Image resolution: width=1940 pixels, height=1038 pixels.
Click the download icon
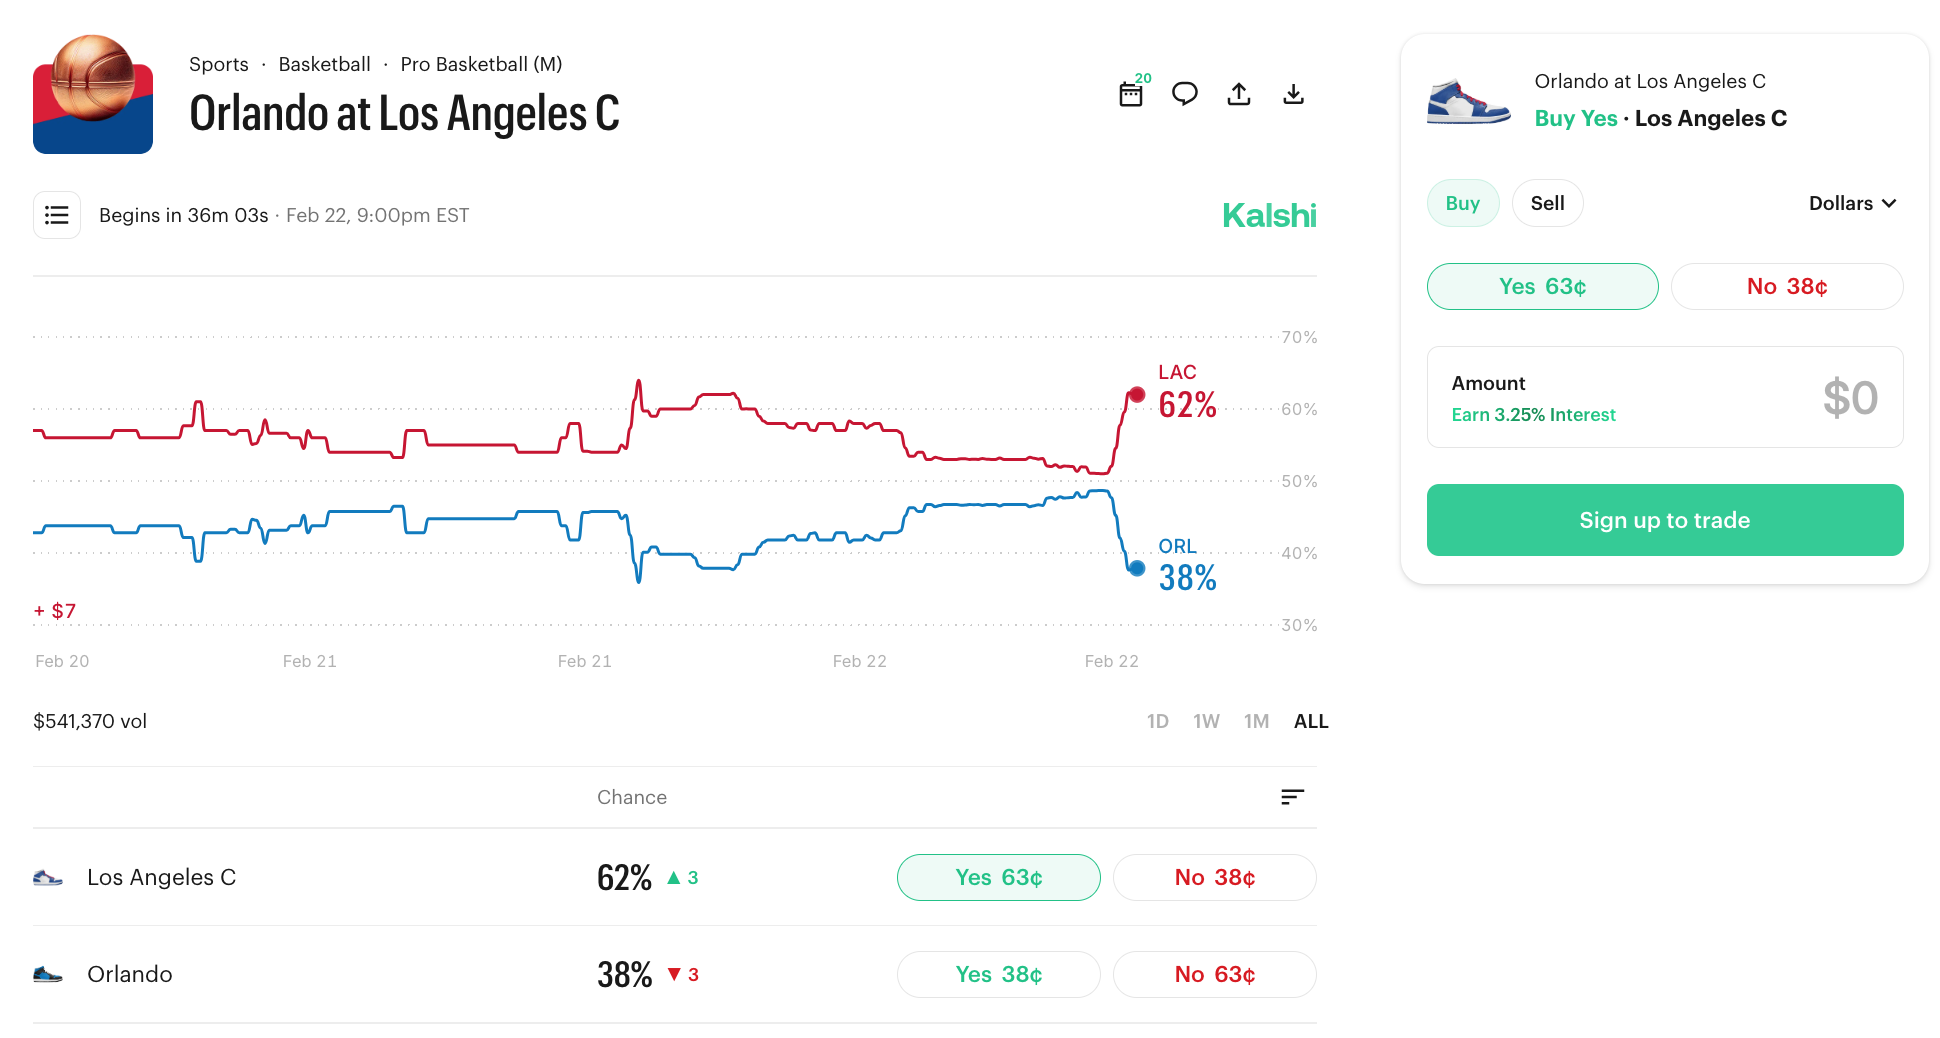pos(1293,94)
